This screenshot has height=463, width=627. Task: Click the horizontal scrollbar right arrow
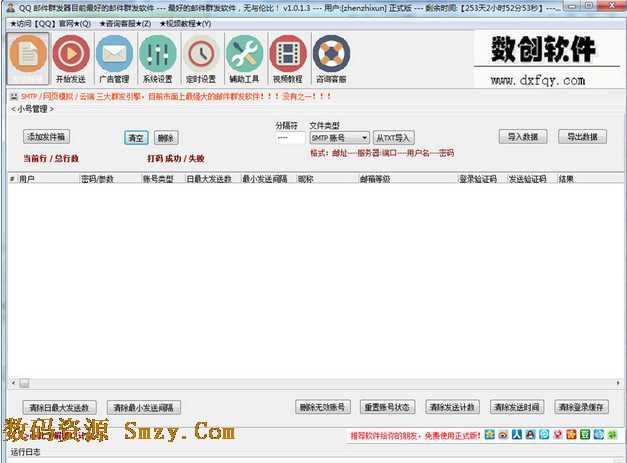[618, 383]
